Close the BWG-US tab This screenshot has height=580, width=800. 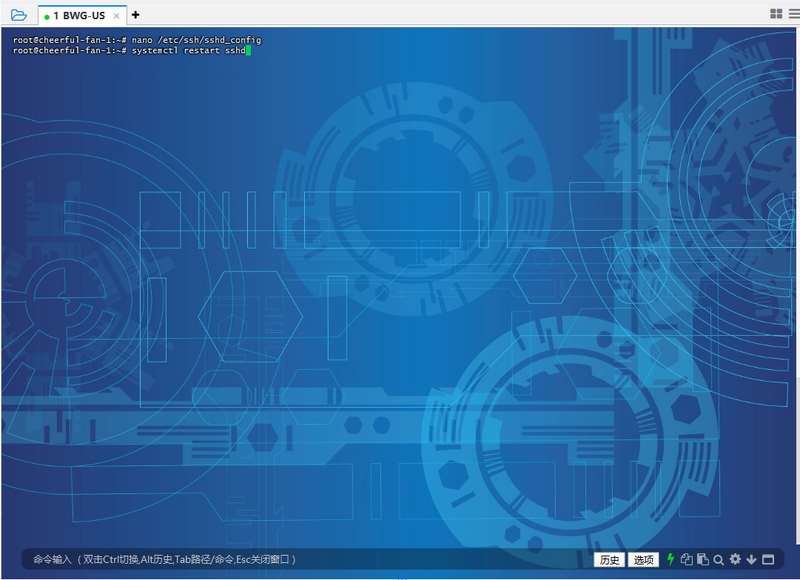tap(116, 15)
